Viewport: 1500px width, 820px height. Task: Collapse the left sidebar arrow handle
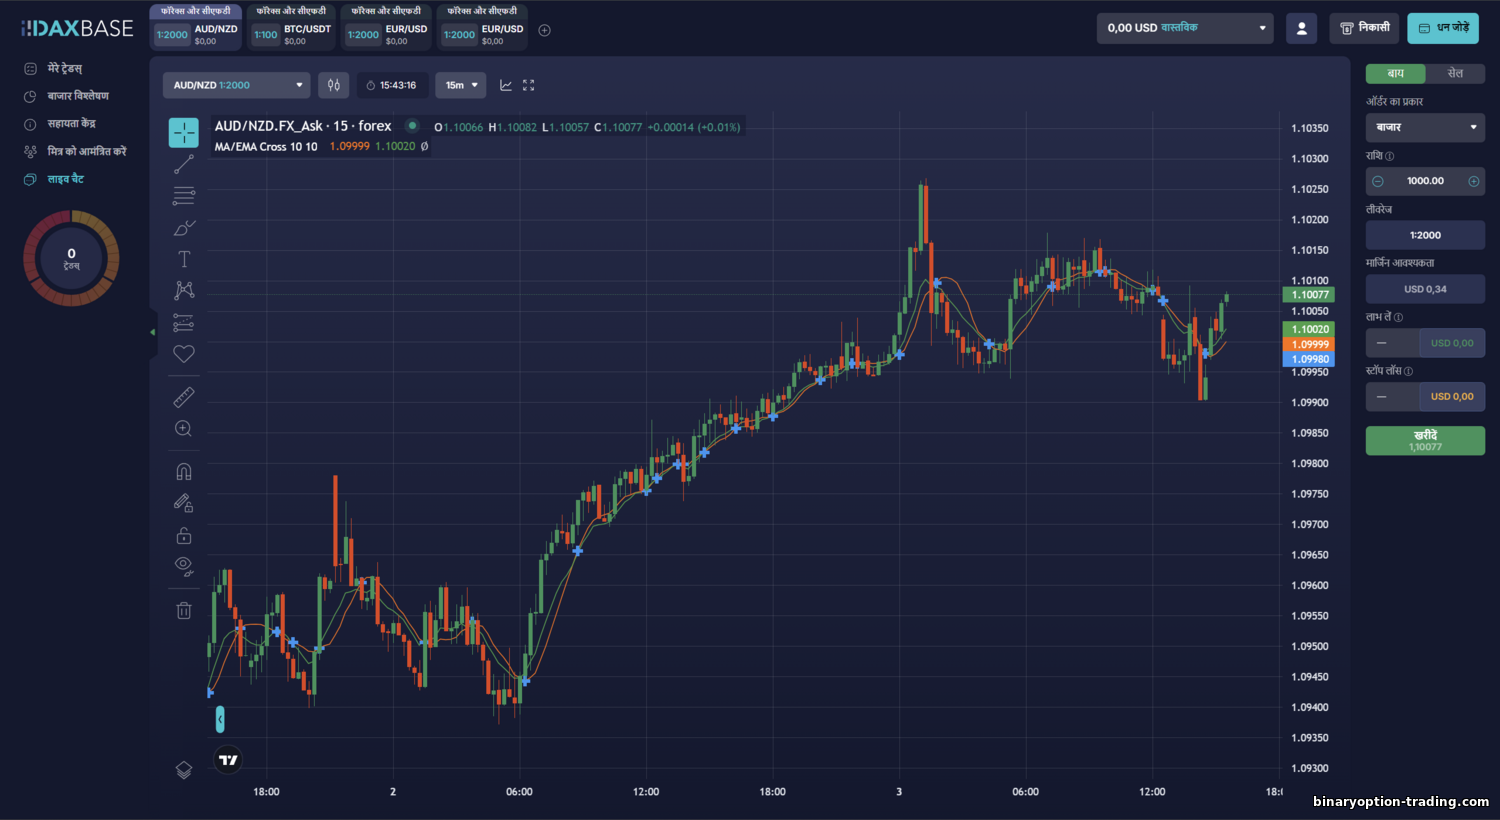tap(153, 332)
